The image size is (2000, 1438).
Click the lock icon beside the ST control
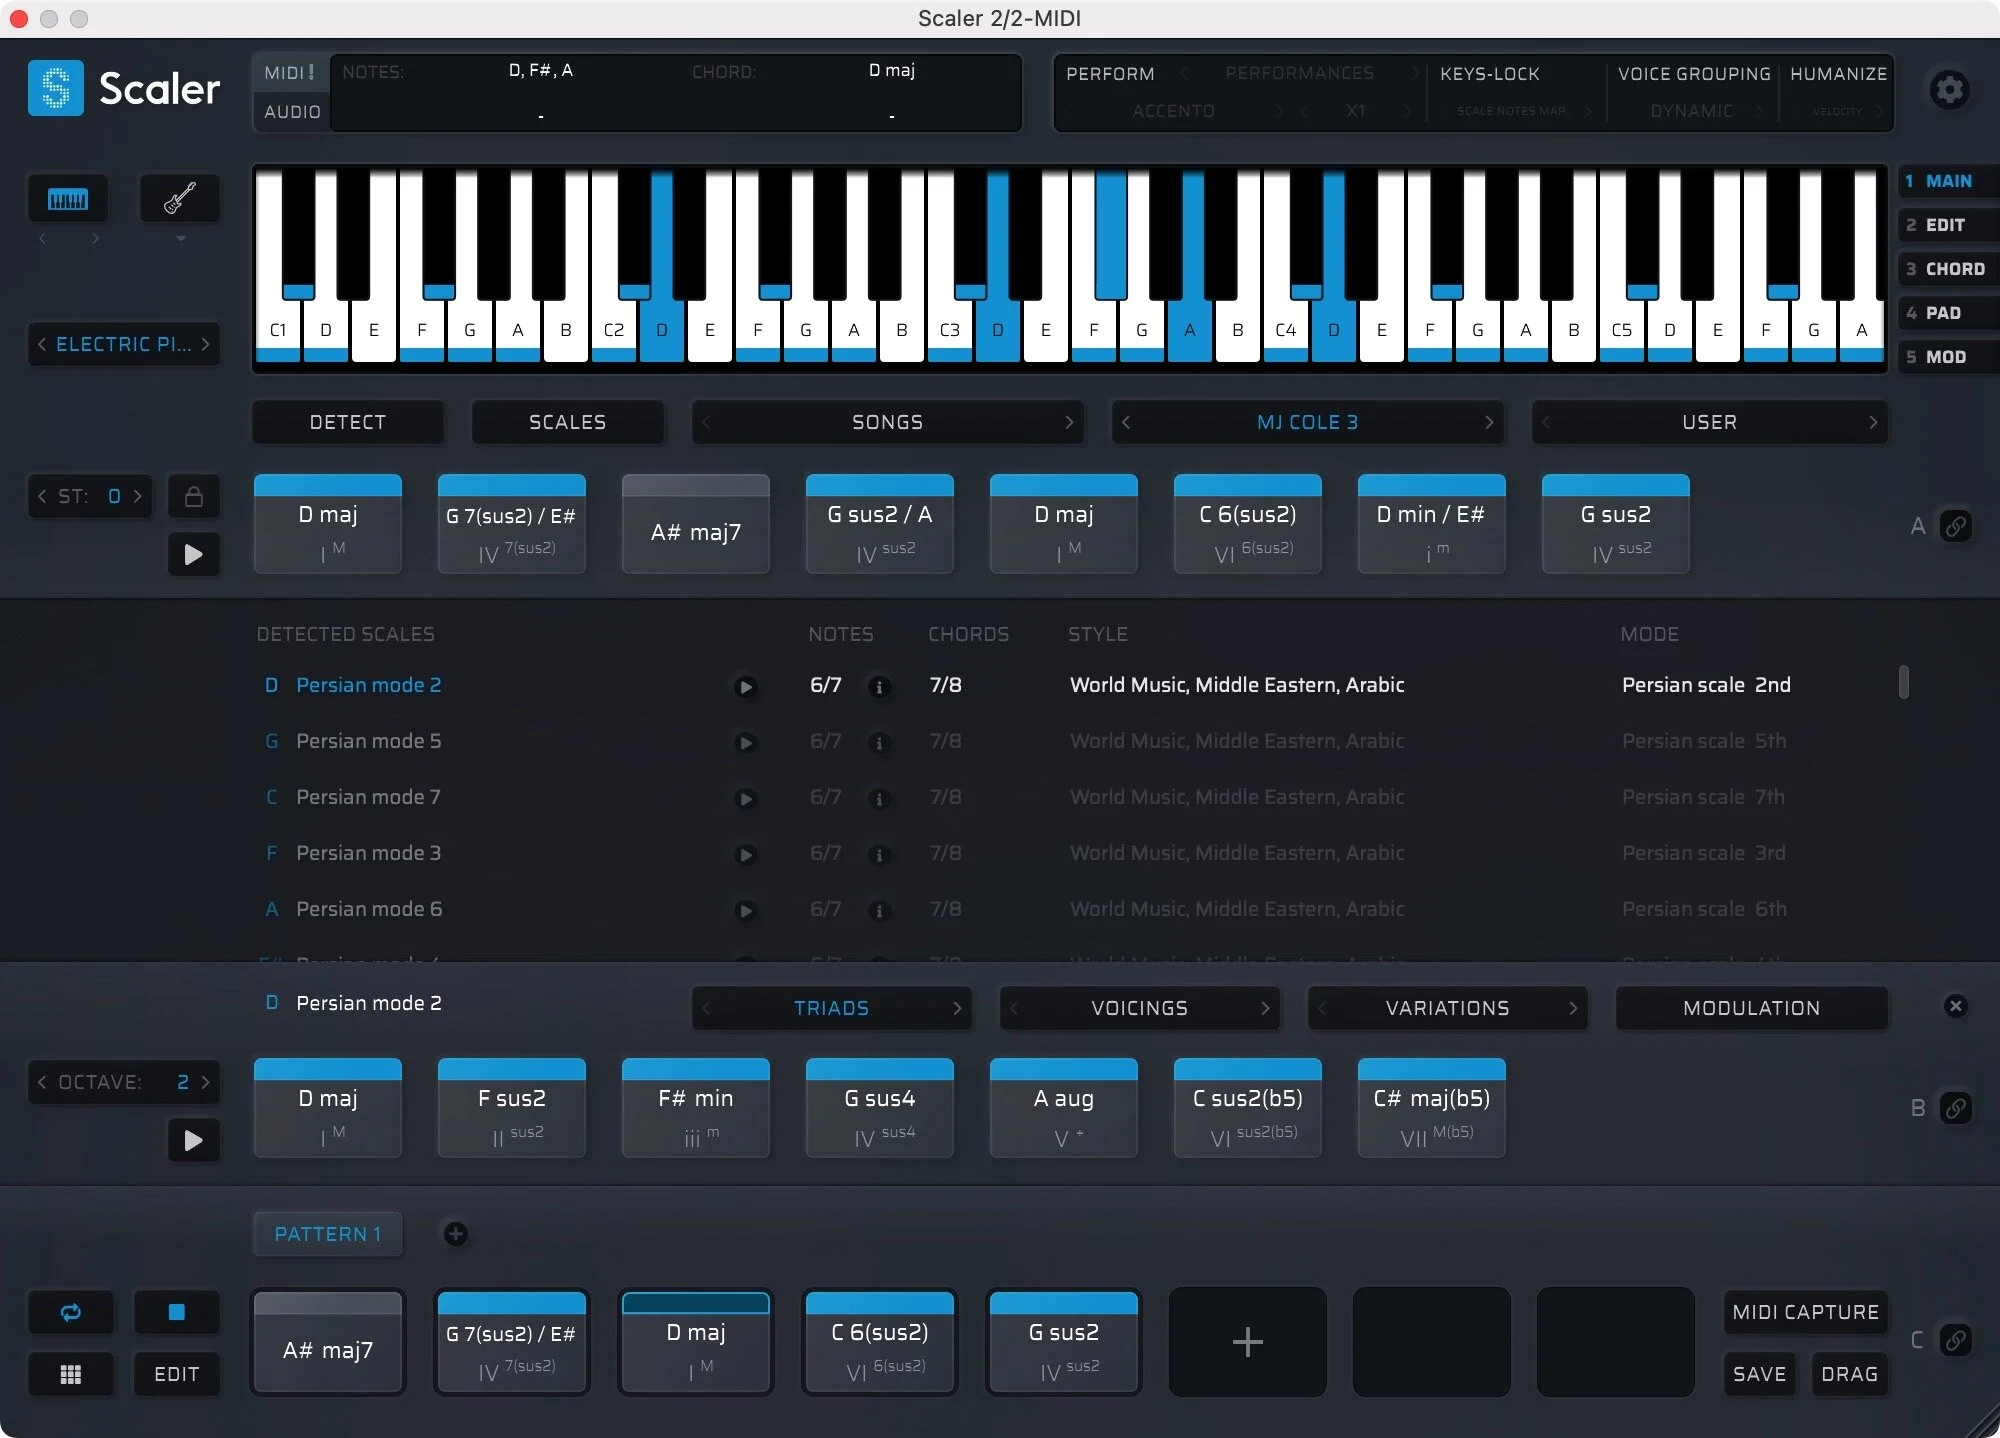(194, 497)
